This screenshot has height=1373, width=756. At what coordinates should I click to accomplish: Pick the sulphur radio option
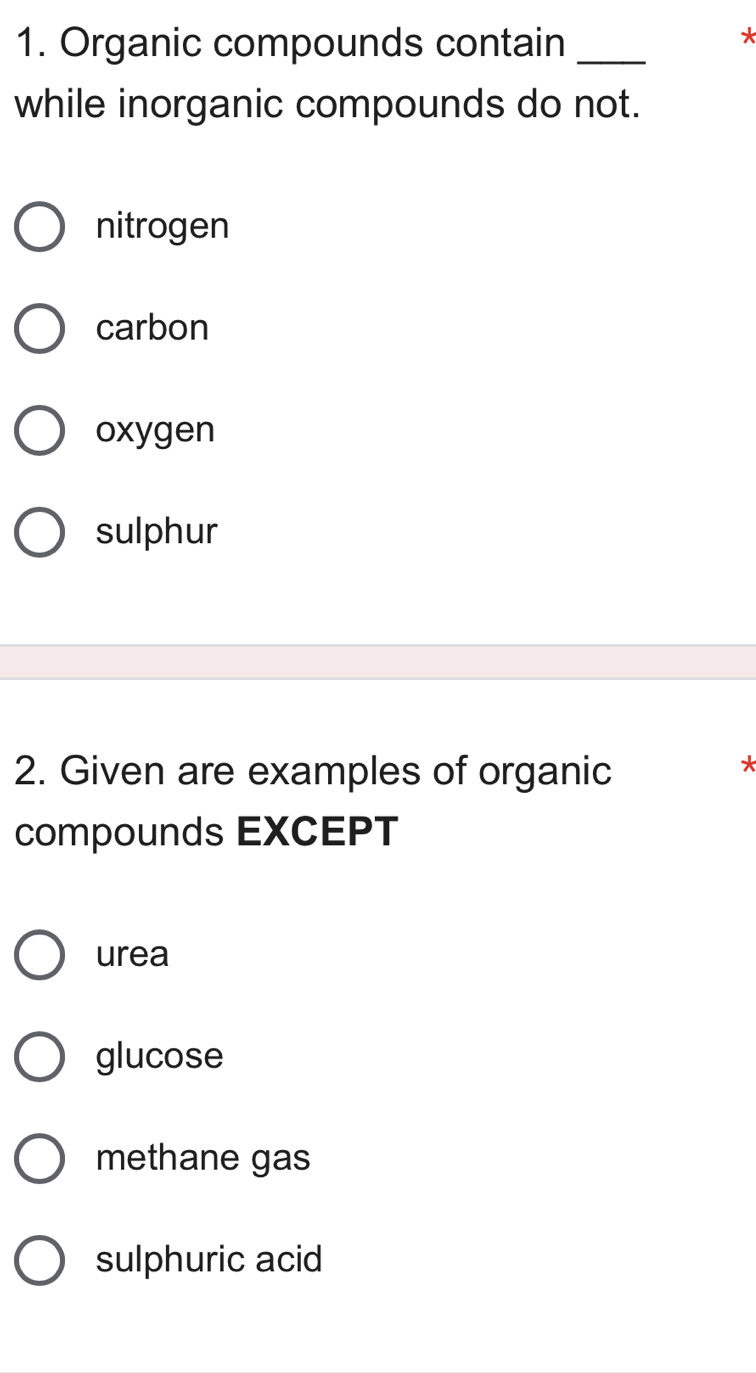tap(40, 532)
